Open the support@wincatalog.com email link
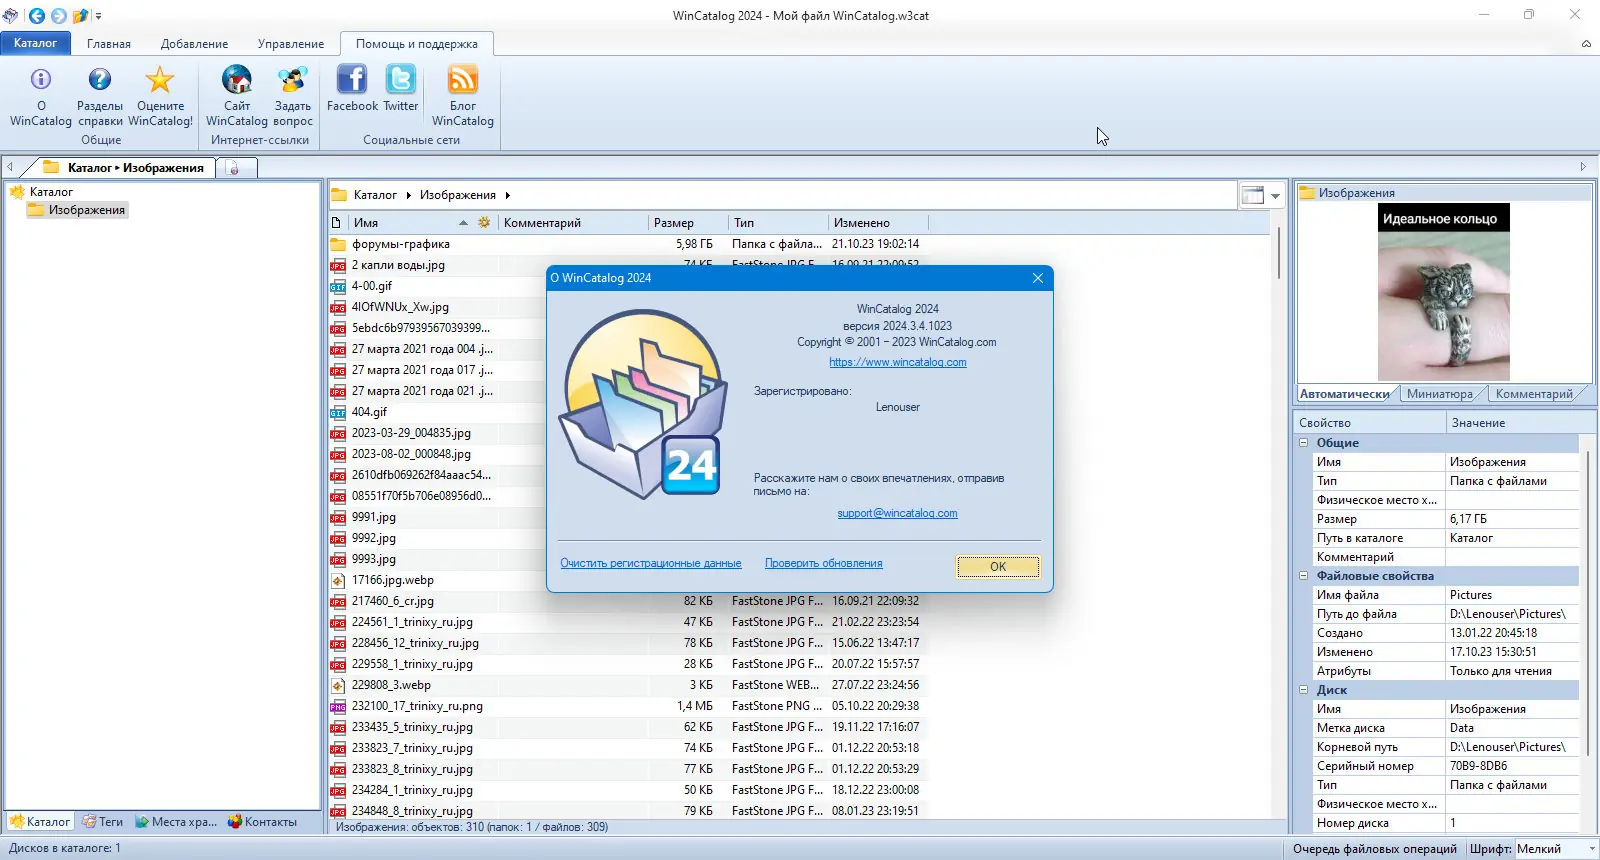The image size is (1600, 860). coord(897,513)
